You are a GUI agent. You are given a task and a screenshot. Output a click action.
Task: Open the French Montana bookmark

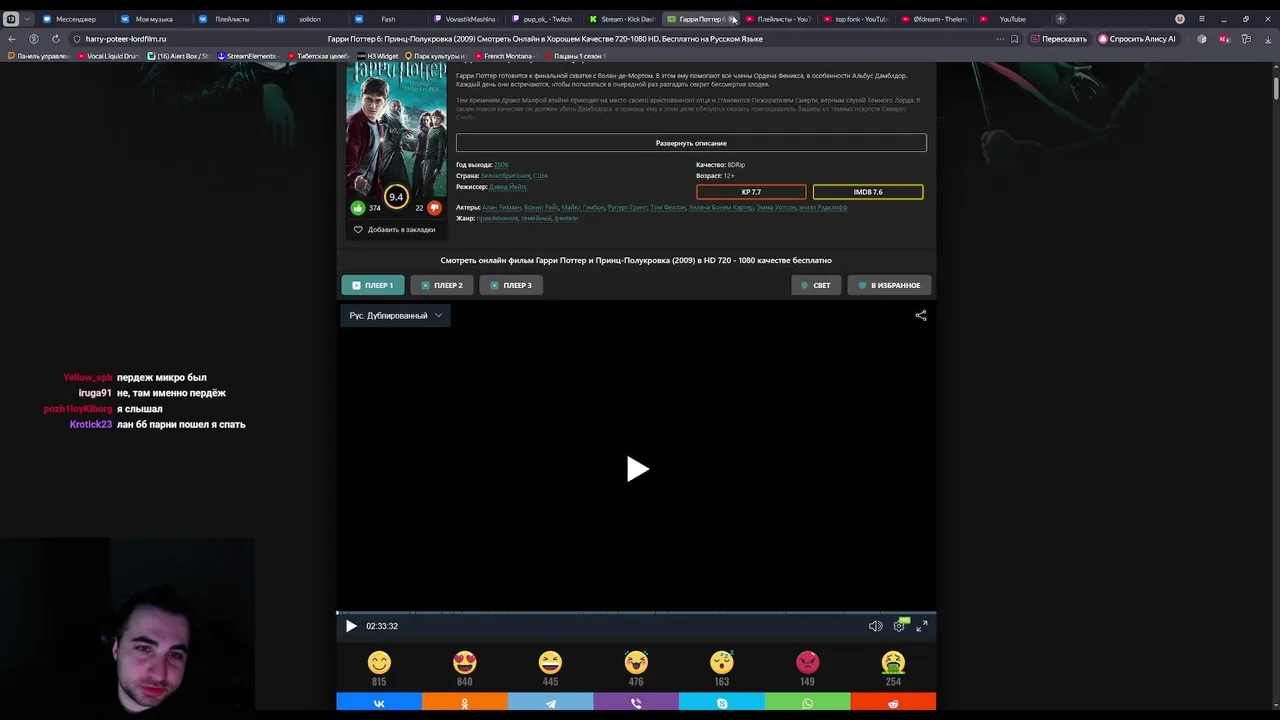(x=505, y=56)
